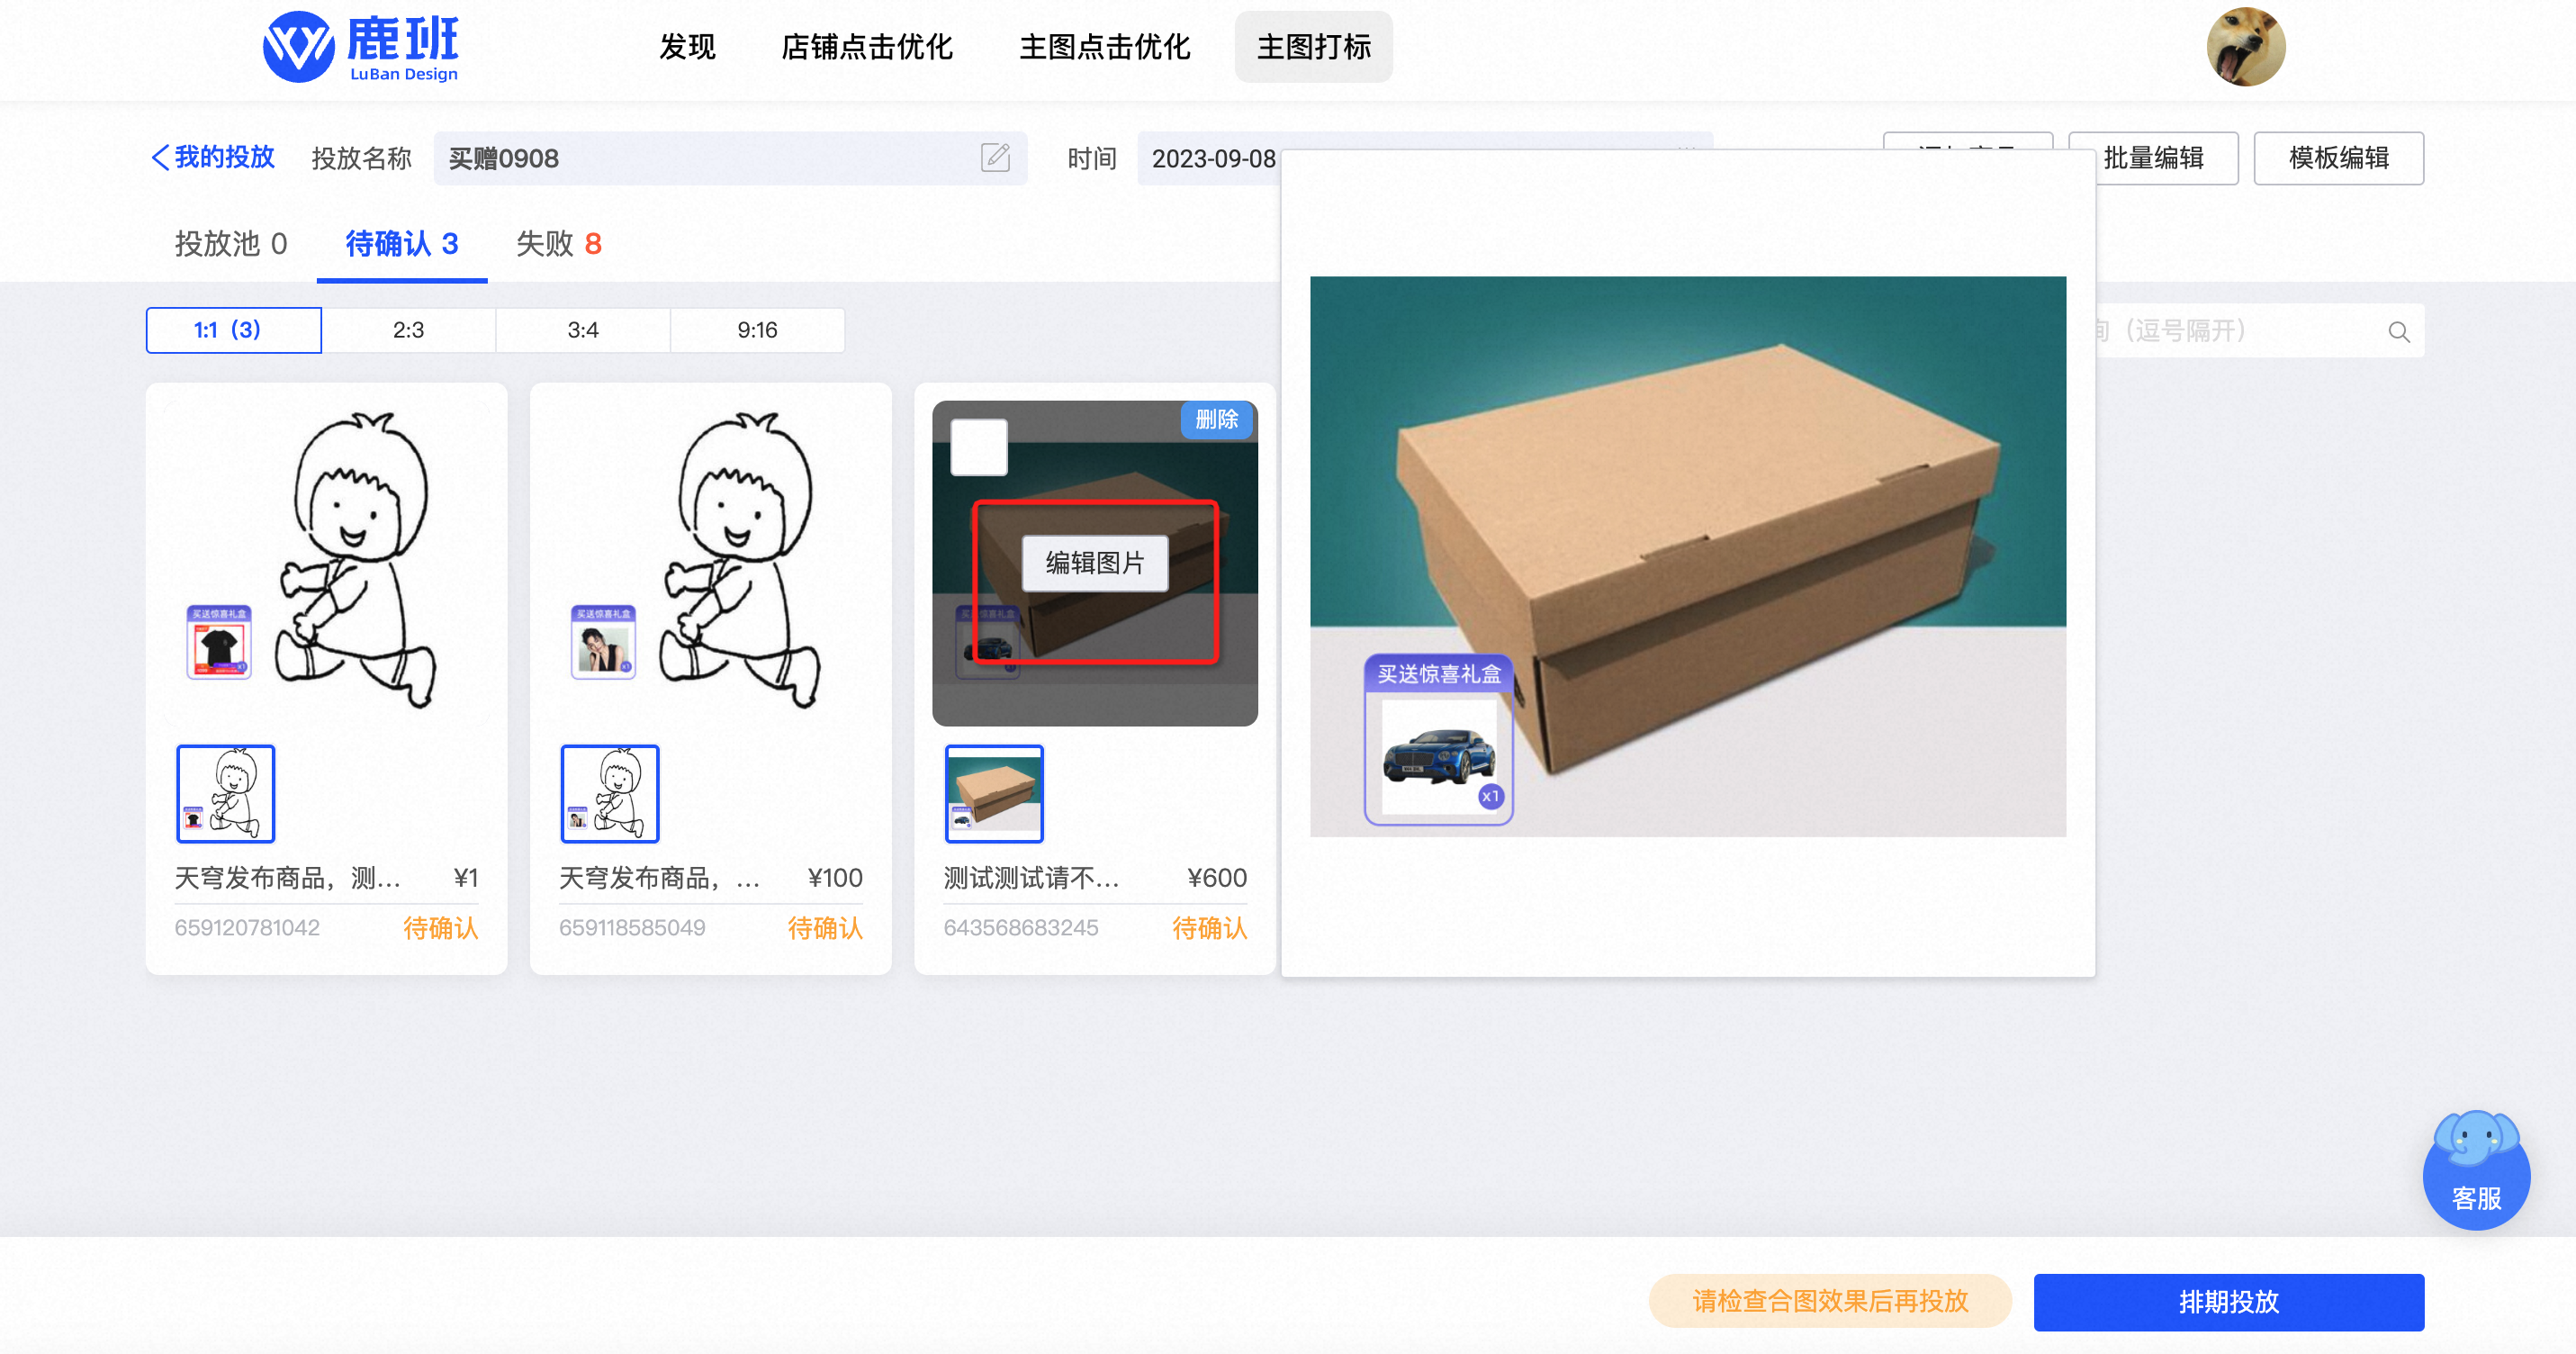The height and width of the screenshot is (1354, 2576).
Task: Tick the checkbox on the cardboard box card
Action: 978,447
